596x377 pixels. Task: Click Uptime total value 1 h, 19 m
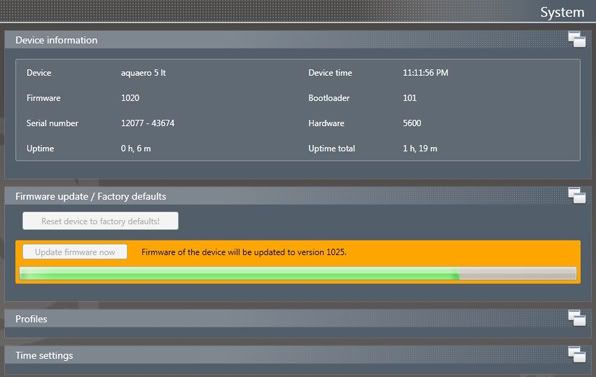tap(420, 148)
